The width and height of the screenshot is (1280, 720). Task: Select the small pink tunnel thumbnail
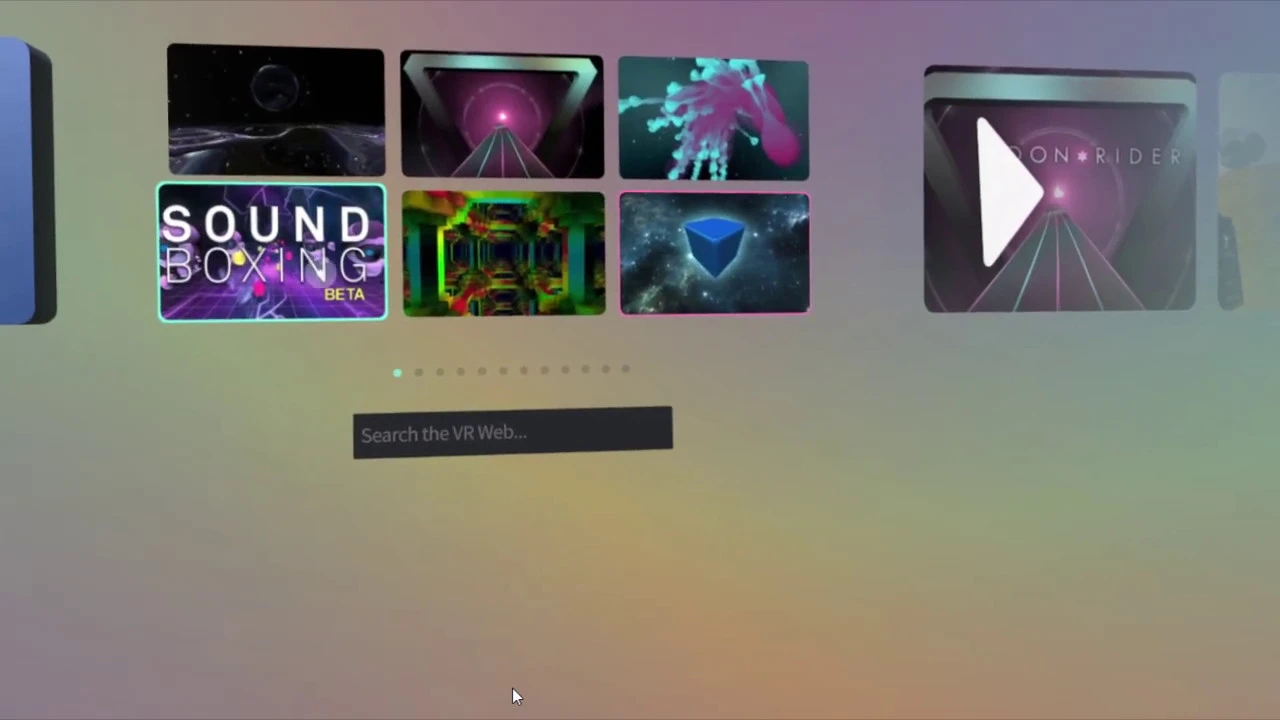click(x=502, y=116)
